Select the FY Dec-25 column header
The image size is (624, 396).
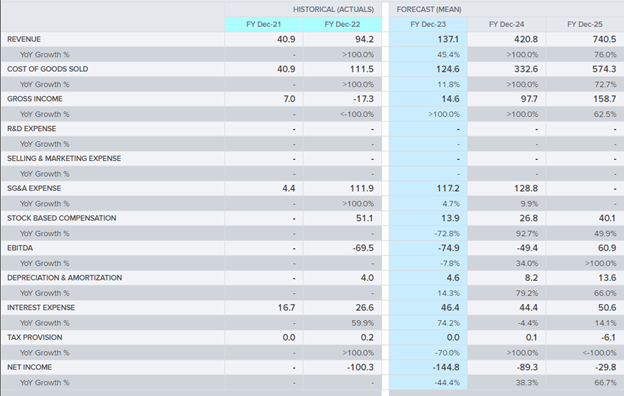(585, 24)
